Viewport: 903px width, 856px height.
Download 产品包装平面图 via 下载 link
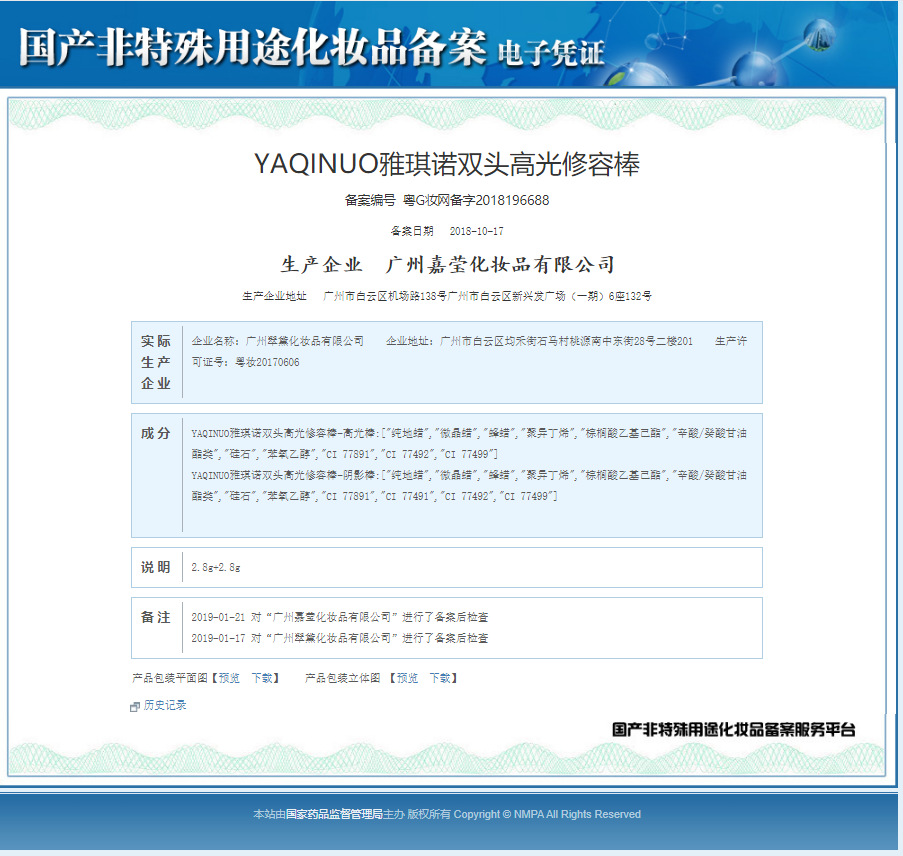point(261,678)
